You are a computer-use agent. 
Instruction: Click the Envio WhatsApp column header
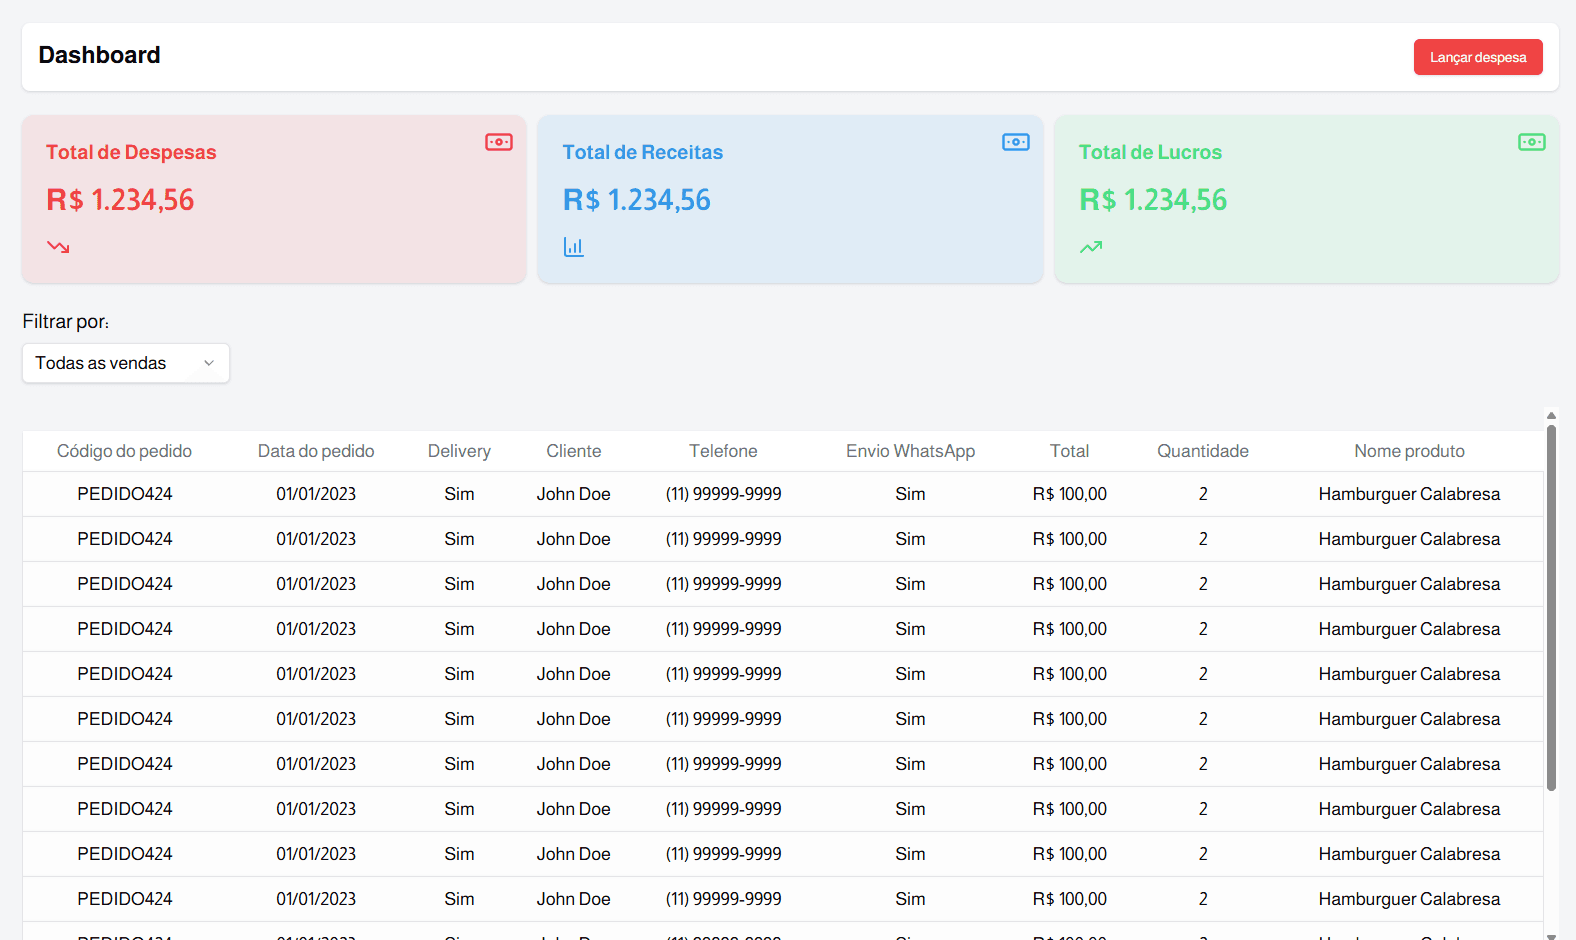click(910, 451)
